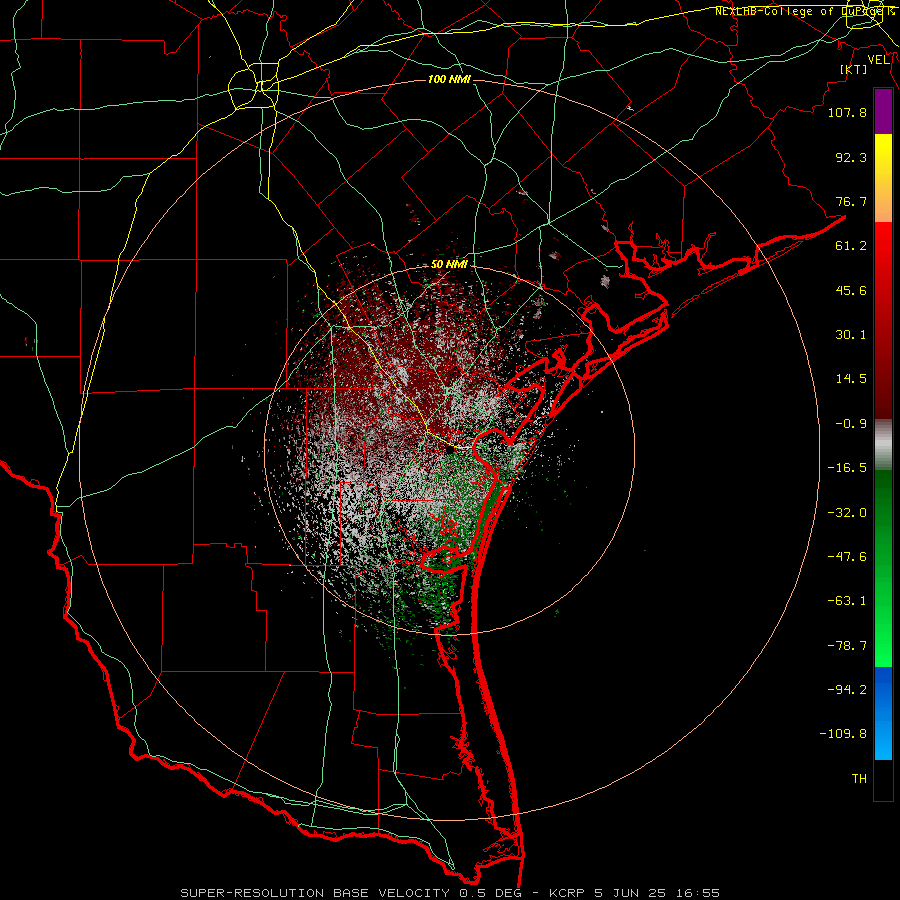This screenshot has height=900, width=900.
Task: Click the 100 NMI range ring label
Action: pyautogui.click(x=449, y=79)
